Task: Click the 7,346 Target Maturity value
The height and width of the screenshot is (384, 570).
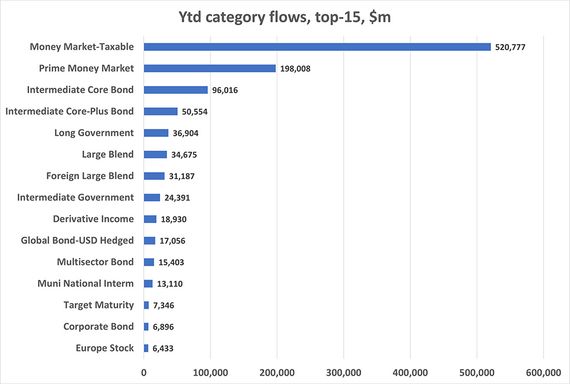Action: point(164,305)
